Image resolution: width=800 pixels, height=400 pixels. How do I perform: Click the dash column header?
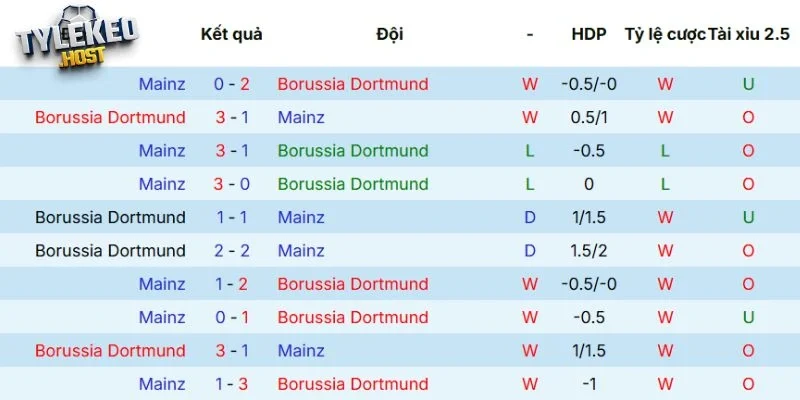tap(530, 34)
